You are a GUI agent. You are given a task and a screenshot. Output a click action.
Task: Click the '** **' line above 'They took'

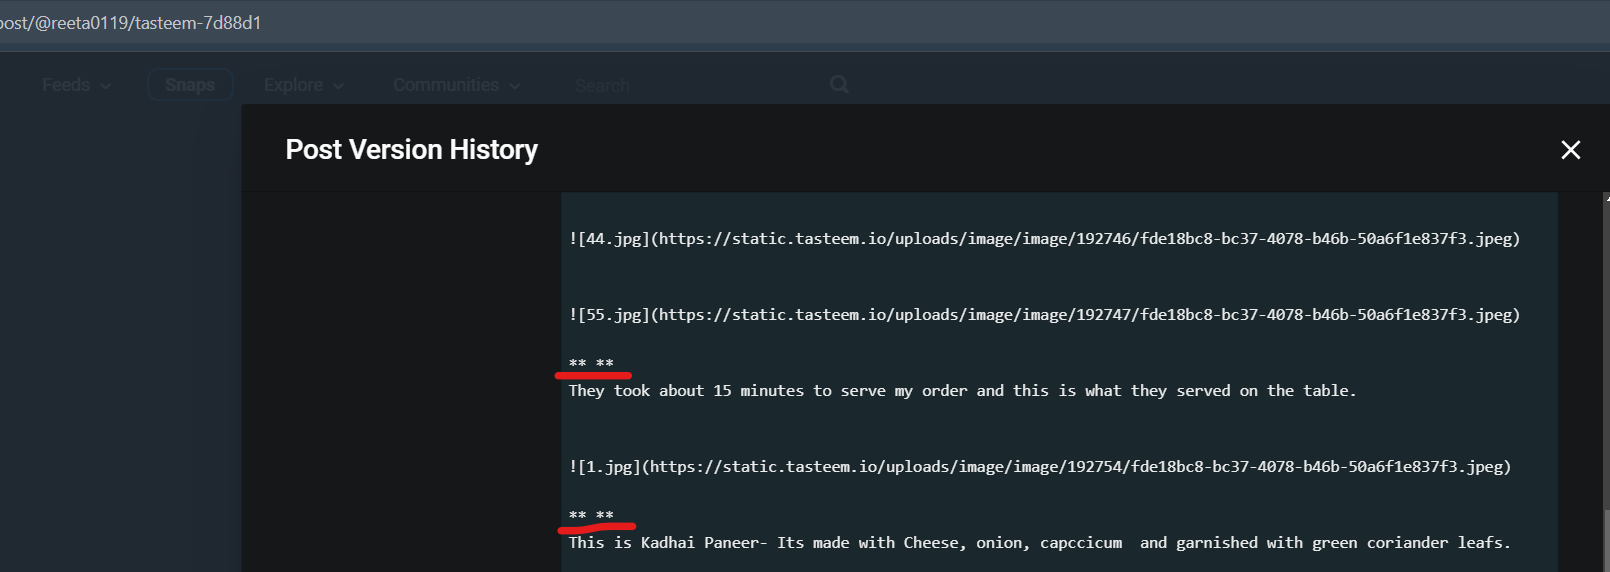(x=591, y=362)
